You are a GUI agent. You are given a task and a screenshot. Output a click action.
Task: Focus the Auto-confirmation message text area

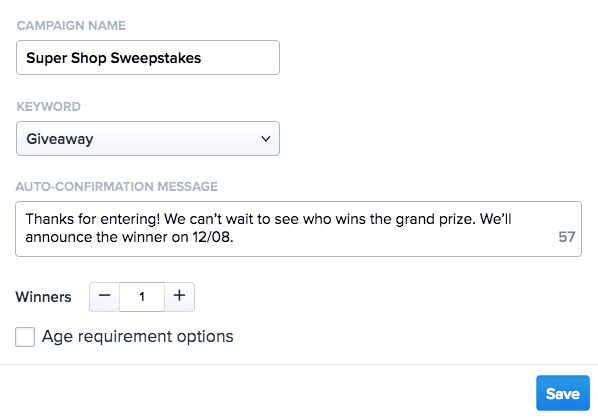point(298,229)
